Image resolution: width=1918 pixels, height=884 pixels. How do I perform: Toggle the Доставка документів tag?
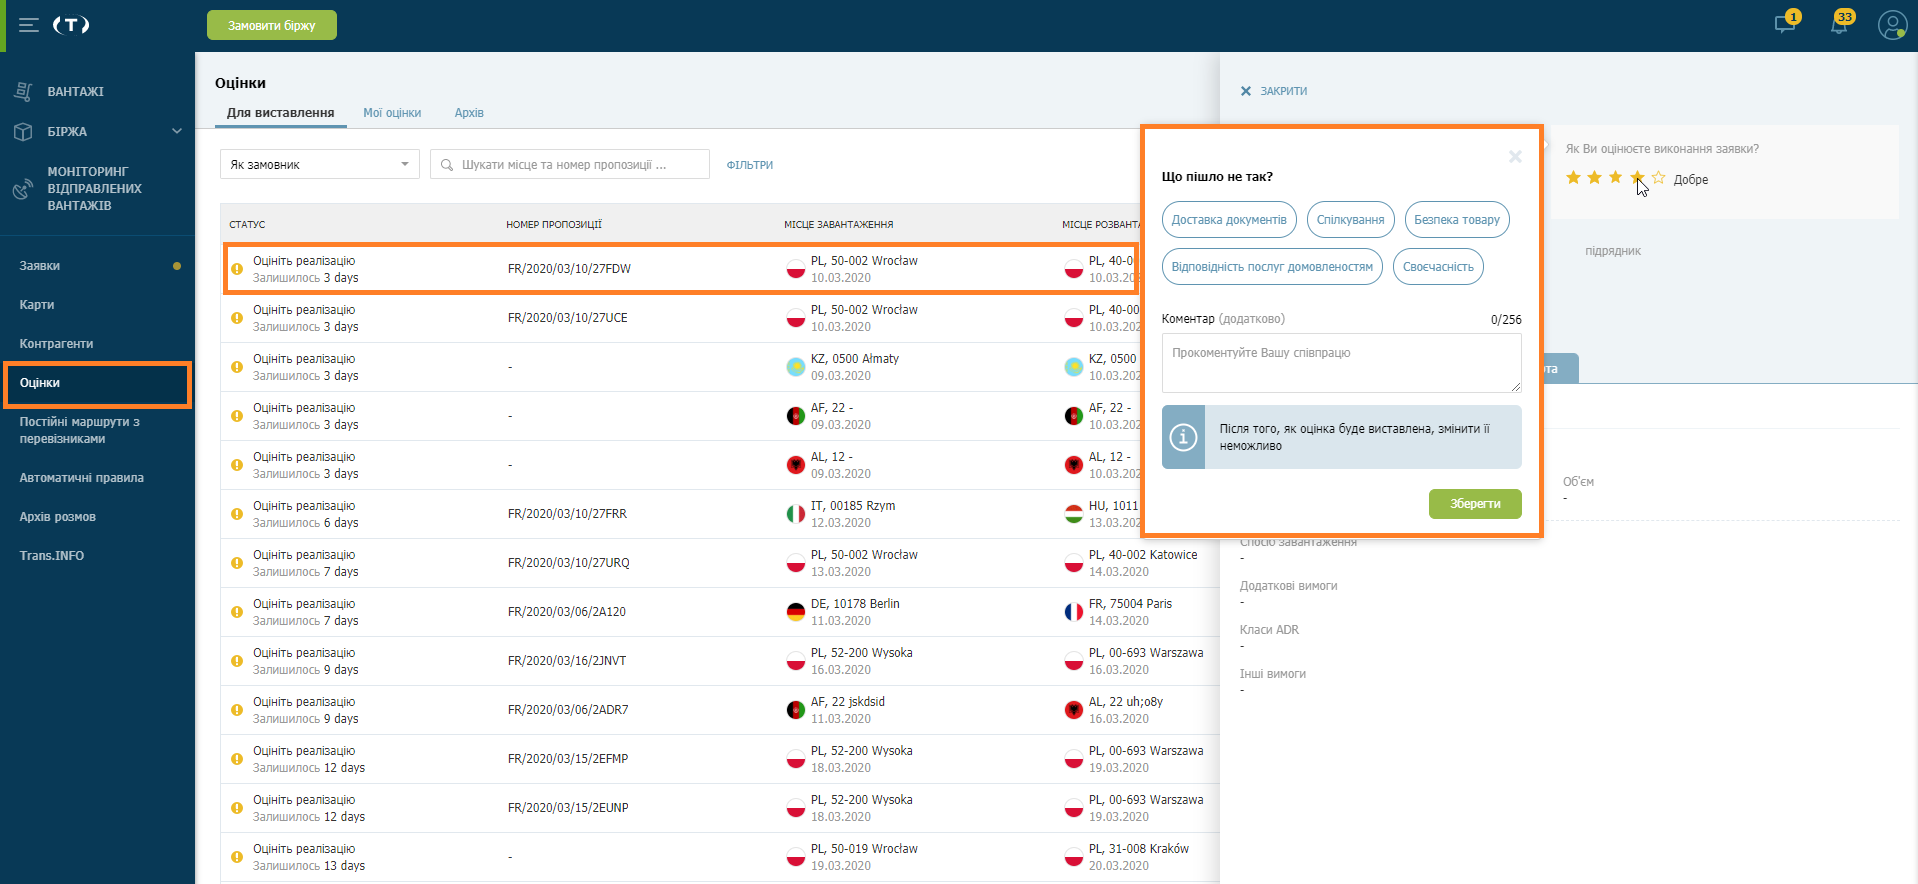coord(1229,220)
